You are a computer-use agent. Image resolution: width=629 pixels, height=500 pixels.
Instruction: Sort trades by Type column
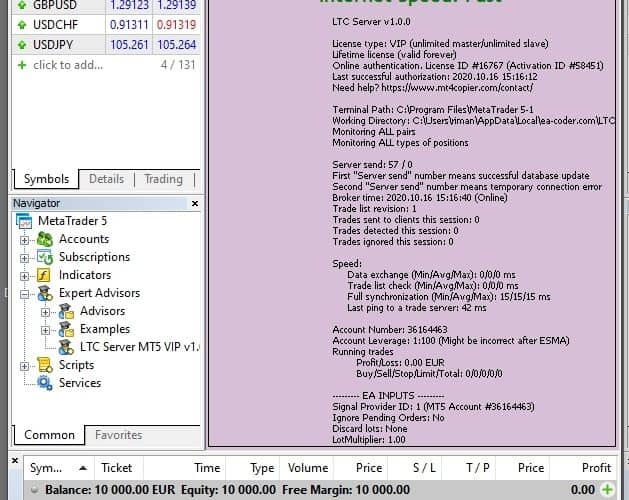tap(252, 468)
